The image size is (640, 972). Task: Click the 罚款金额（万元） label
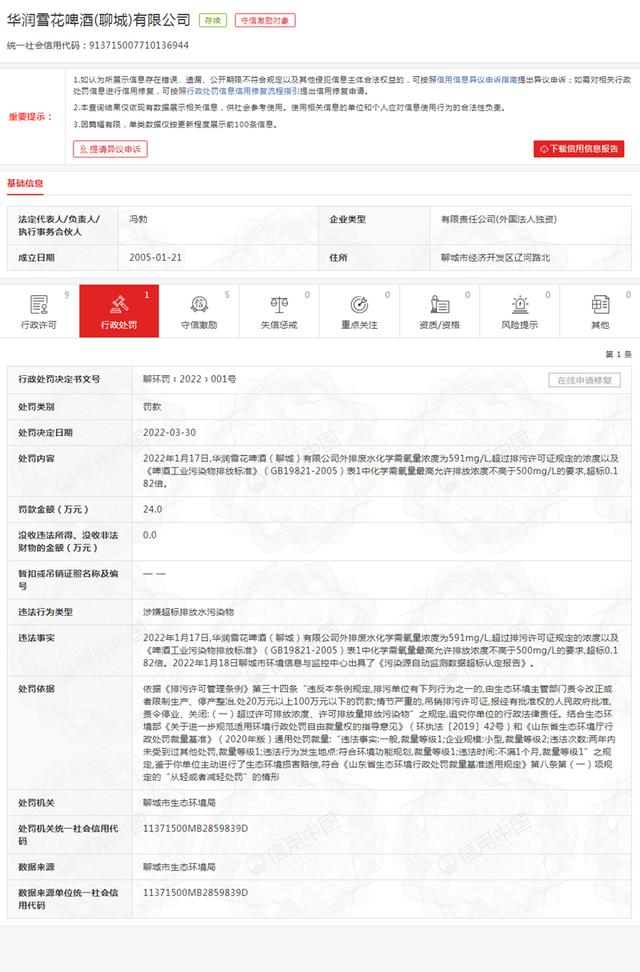tap(53, 509)
